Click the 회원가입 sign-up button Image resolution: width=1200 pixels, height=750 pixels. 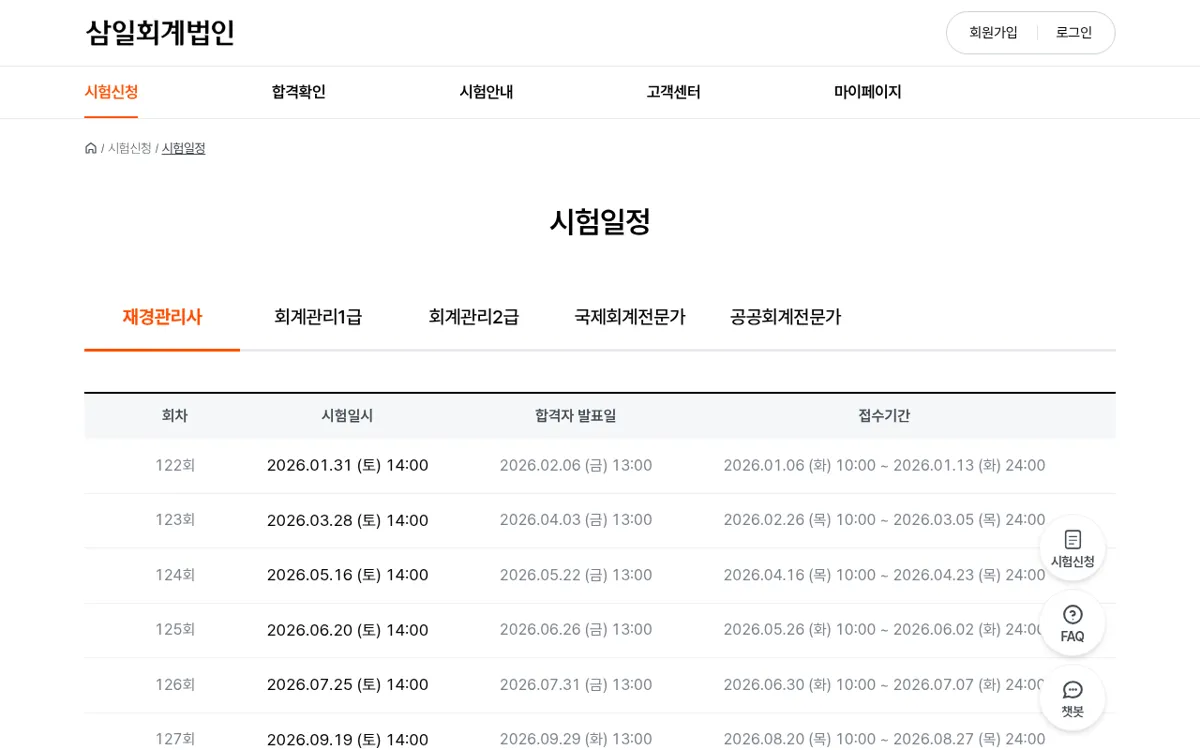993,33
